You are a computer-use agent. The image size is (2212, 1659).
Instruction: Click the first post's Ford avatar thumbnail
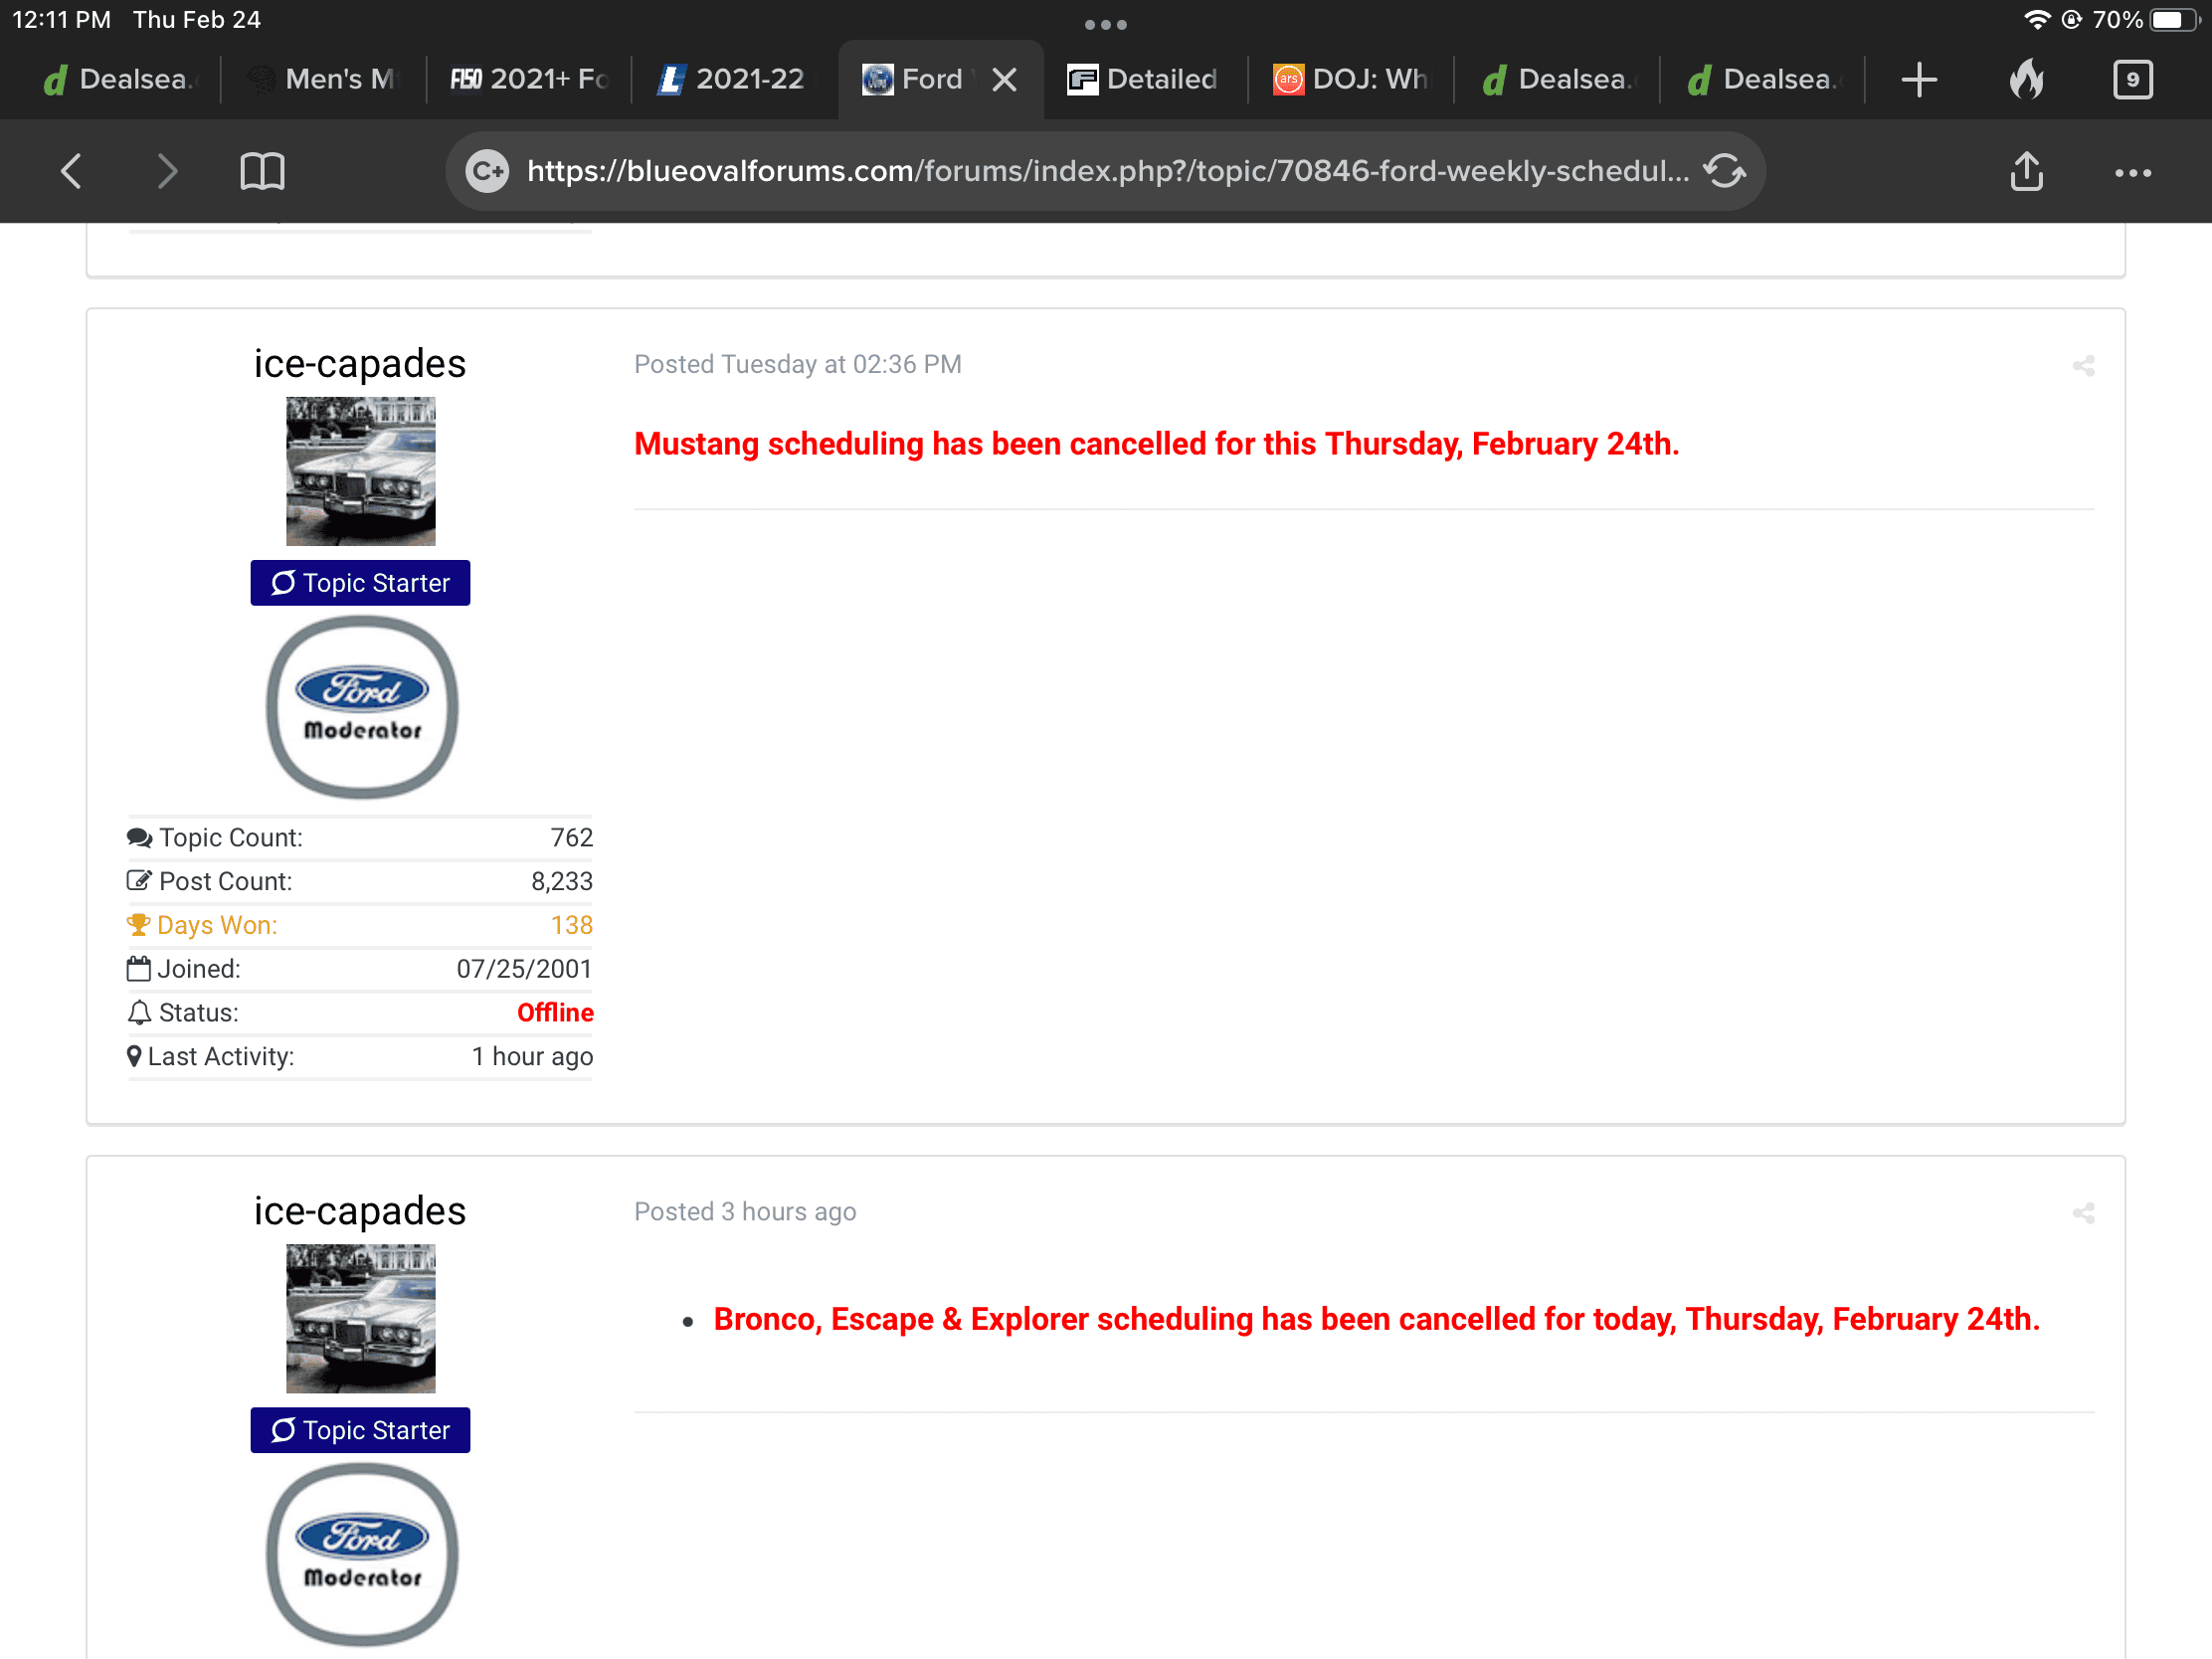point(360,471)
